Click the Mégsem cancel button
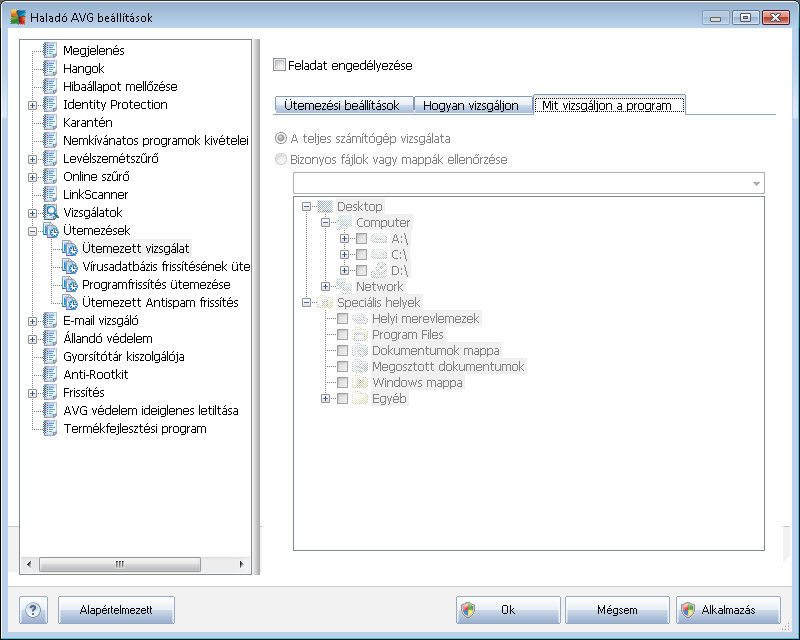The width and height of the screenshot is (800, 640). pos(617,610)
